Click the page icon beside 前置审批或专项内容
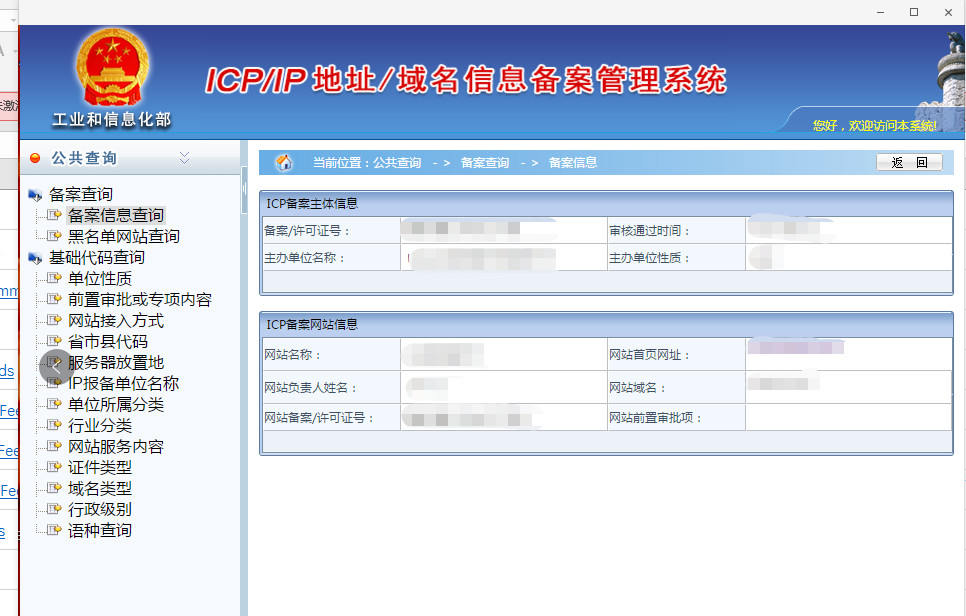This screenshot has height=616, width=966. click(x=54, y=299)
